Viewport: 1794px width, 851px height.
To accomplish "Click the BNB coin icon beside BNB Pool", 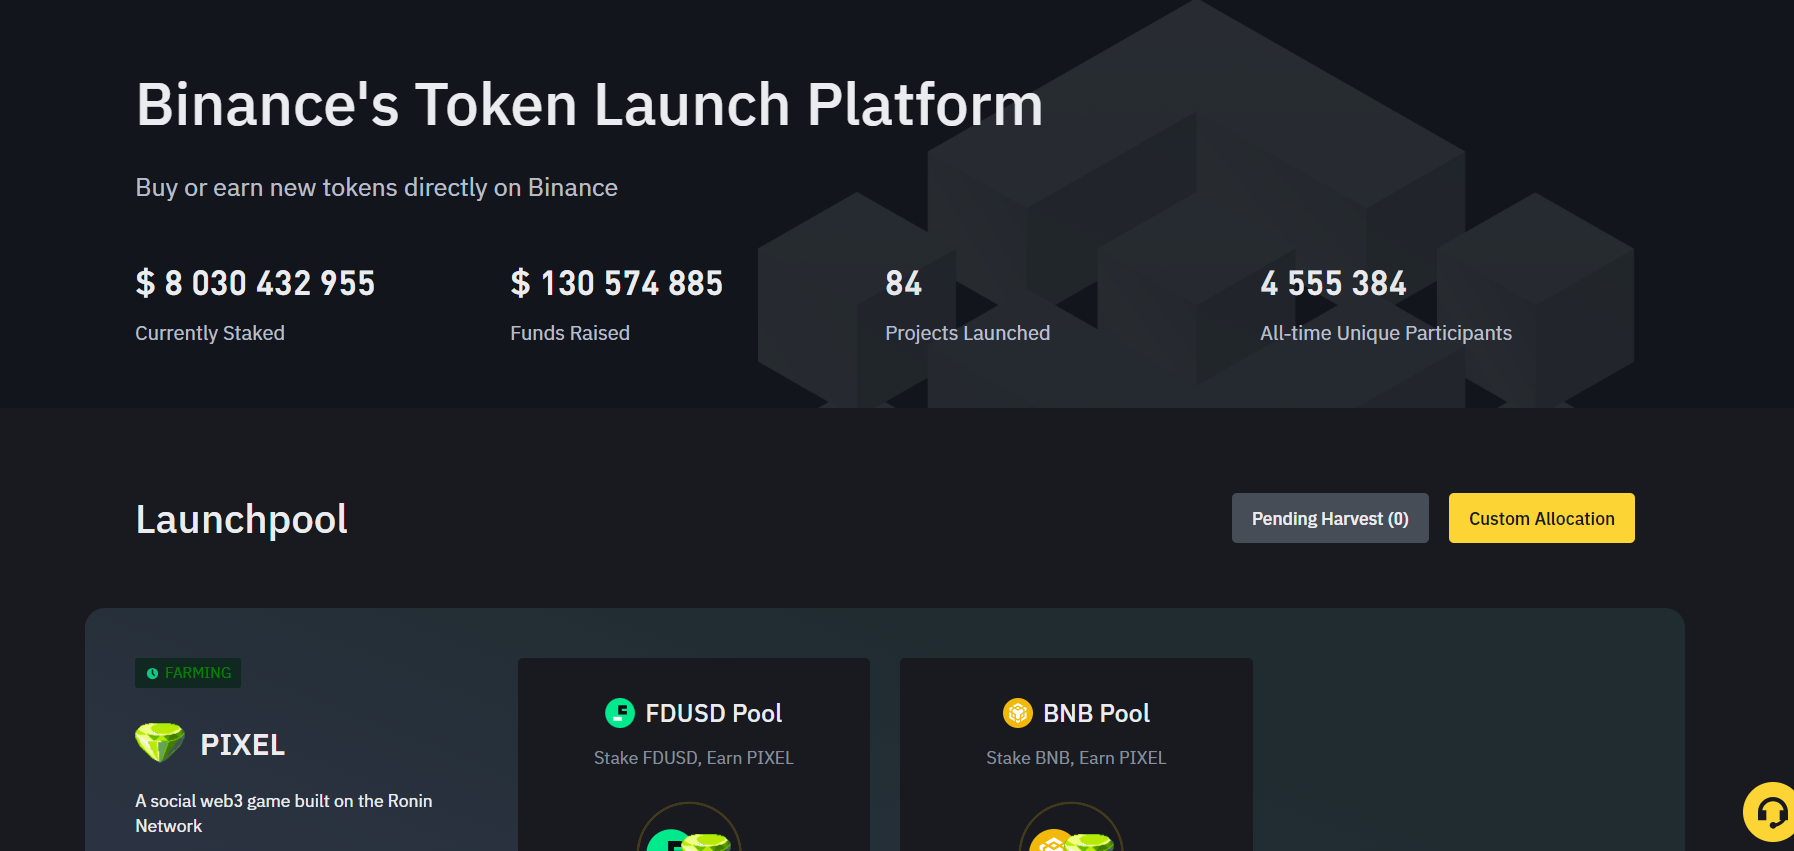I will coord(1017,713).
